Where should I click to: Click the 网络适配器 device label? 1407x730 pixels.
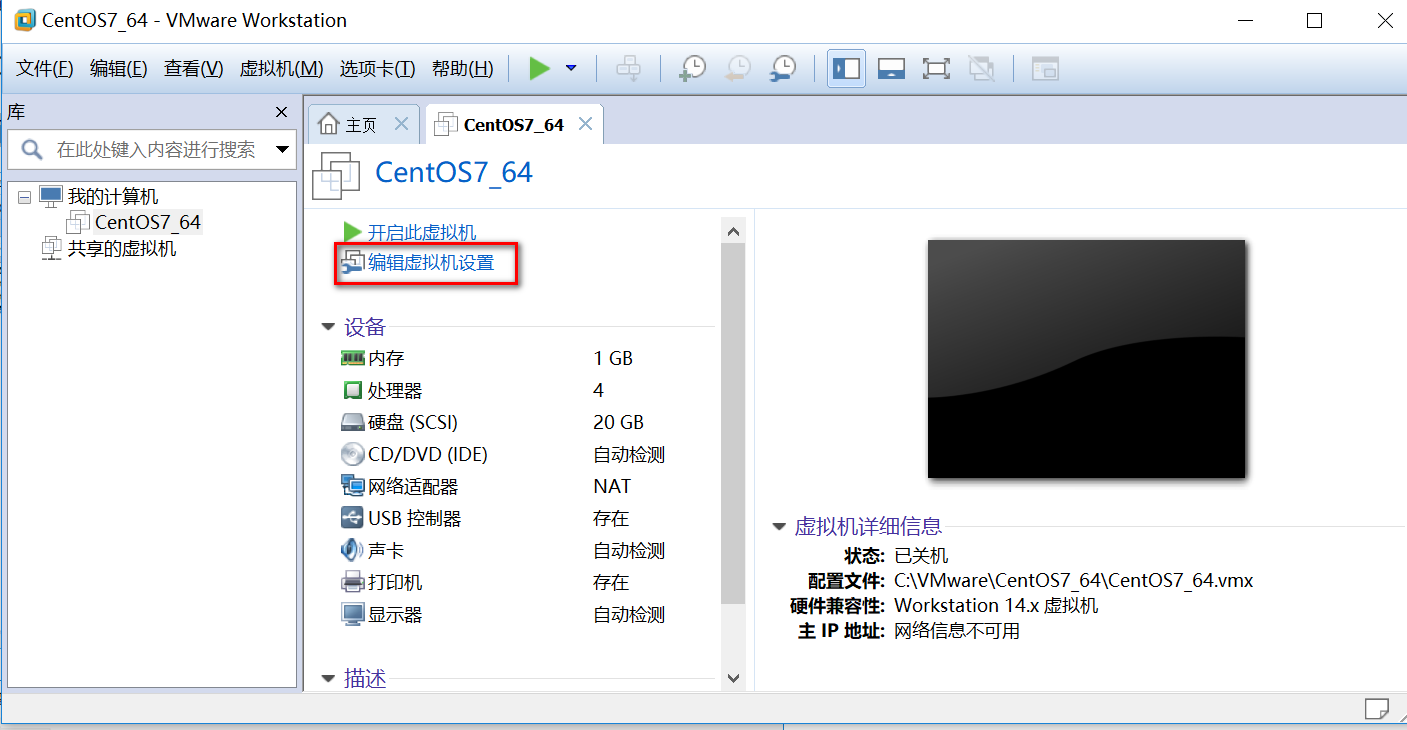tap(413, 486)
